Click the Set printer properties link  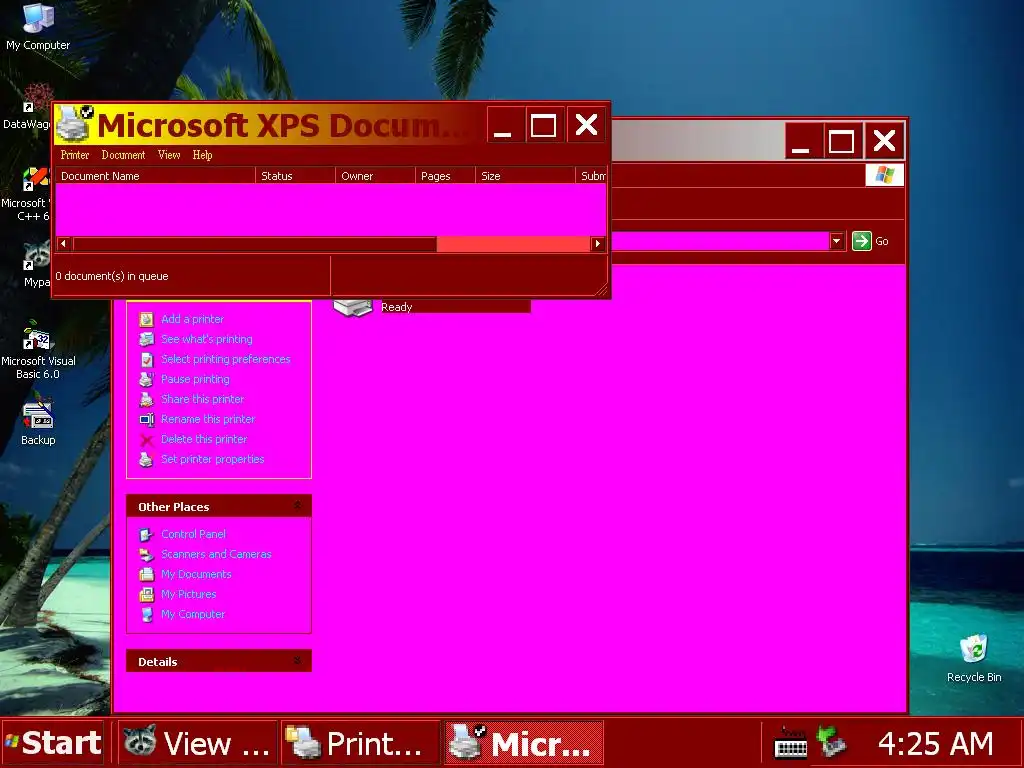pos(213,459)
